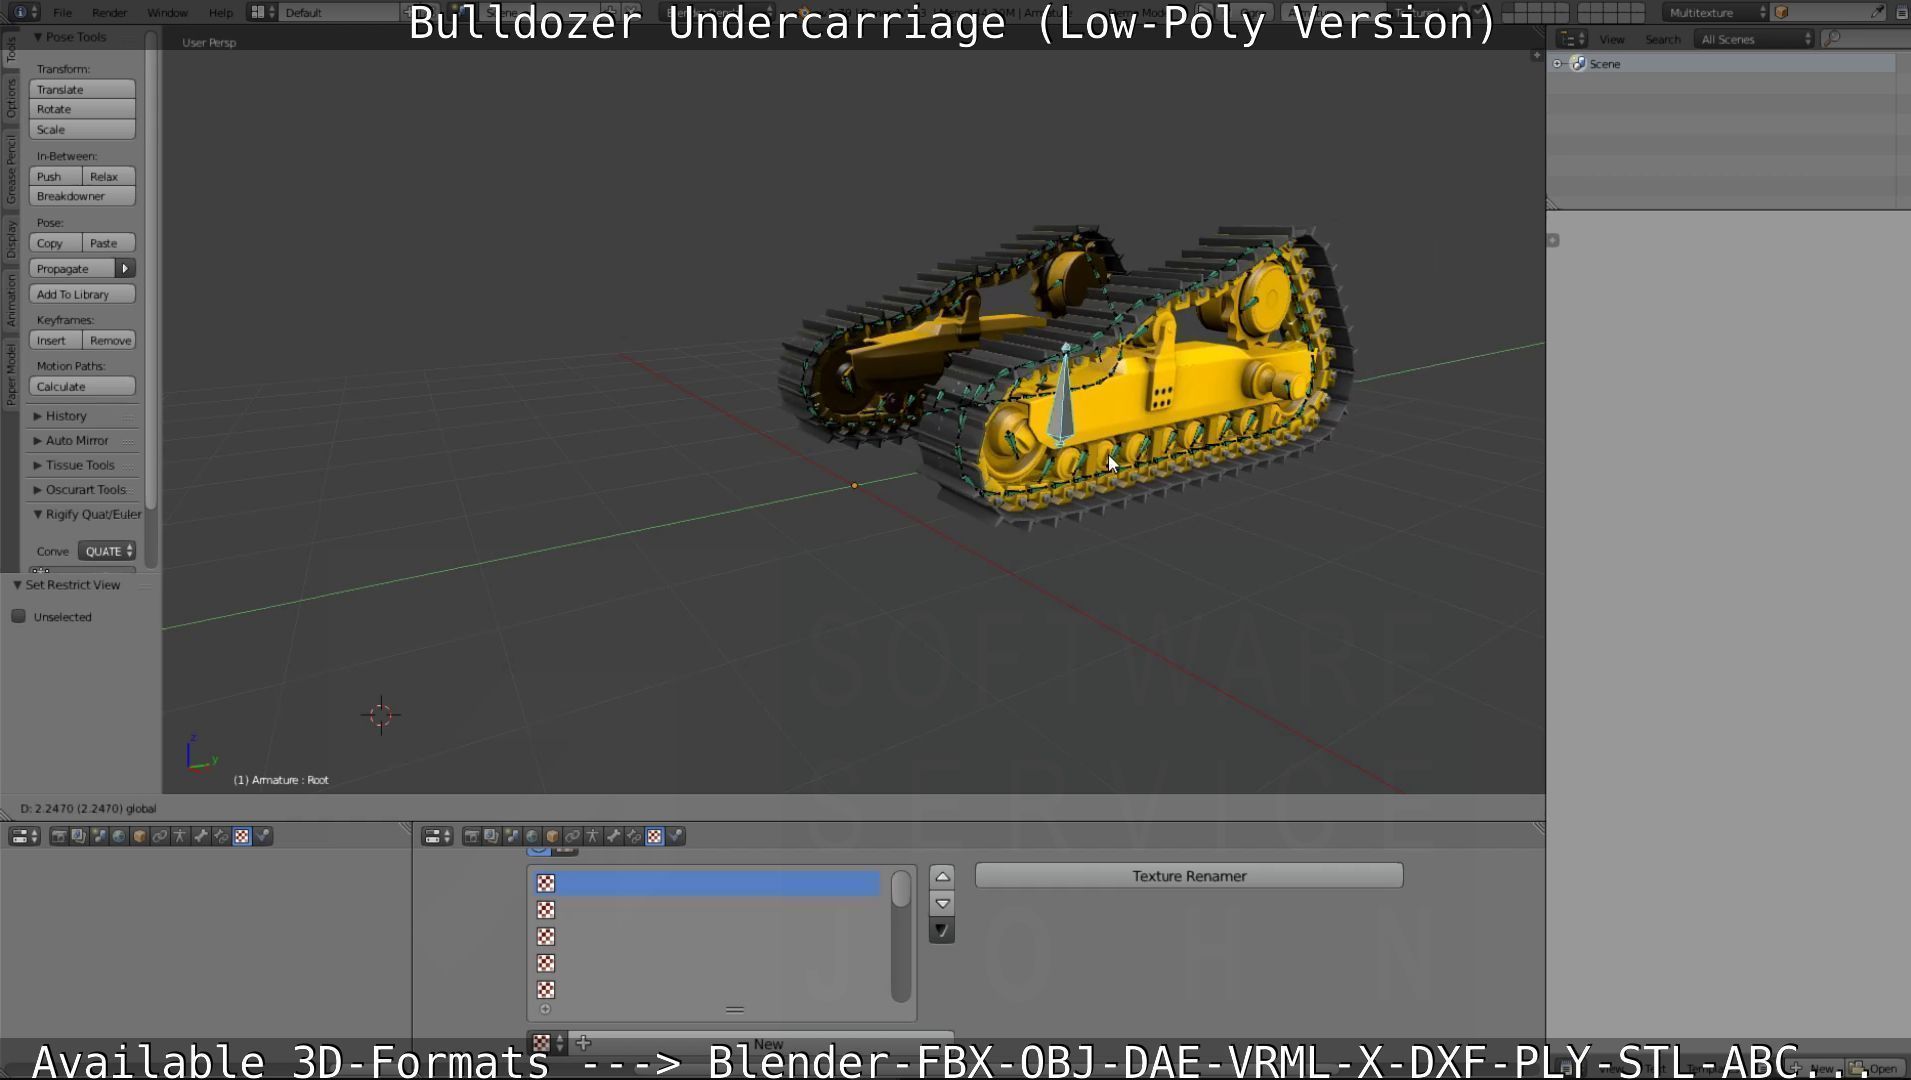Open the Multitexture shading dropdown
This screenshot has height=1080, width=1911.
coord(1715,12)
